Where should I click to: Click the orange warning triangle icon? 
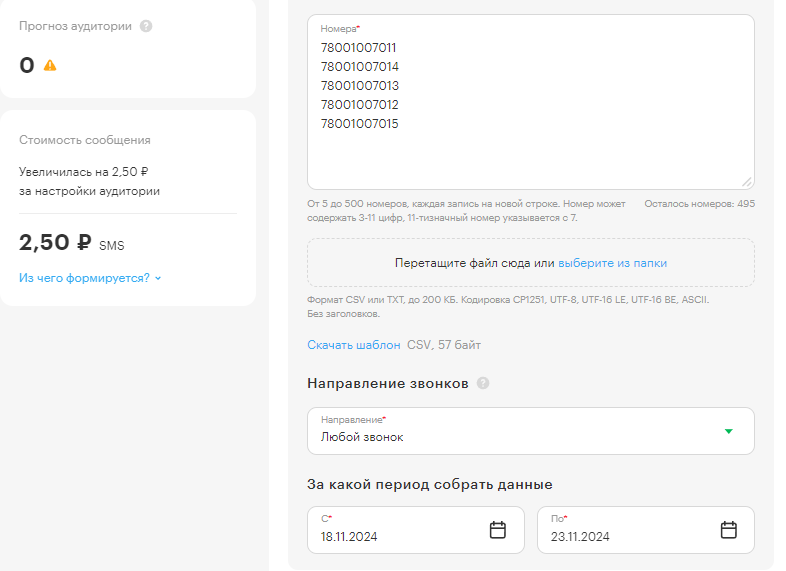(50, 66)
